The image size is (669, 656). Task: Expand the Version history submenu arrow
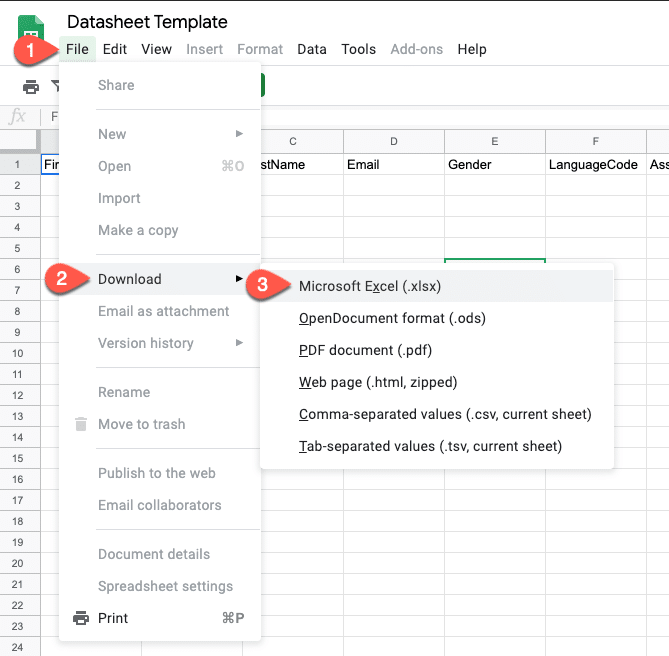point(239,343)
